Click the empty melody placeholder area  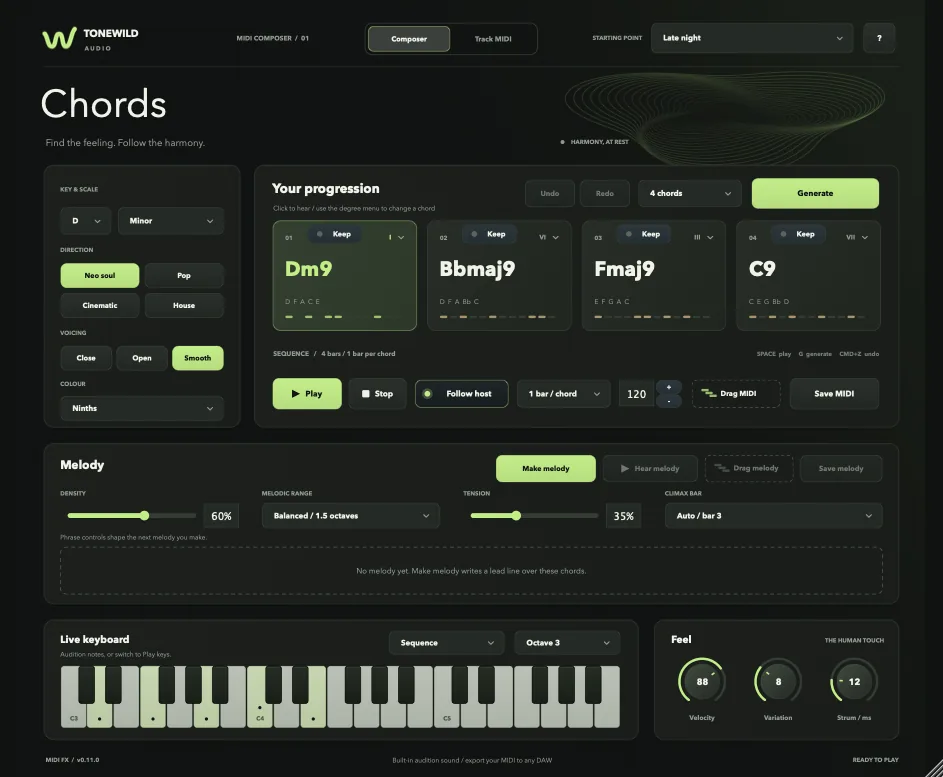(x=471, y=571)
